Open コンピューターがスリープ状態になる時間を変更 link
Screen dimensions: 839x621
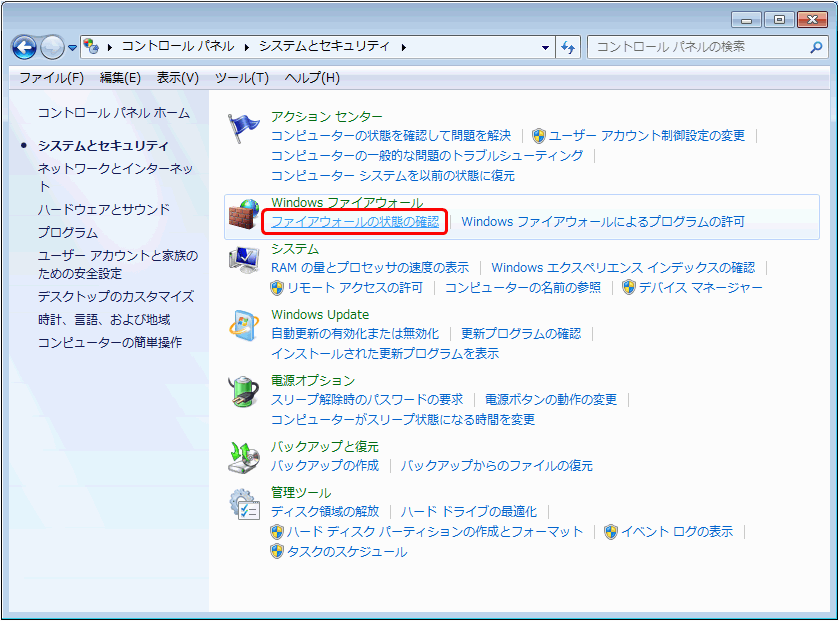(403, 419)
